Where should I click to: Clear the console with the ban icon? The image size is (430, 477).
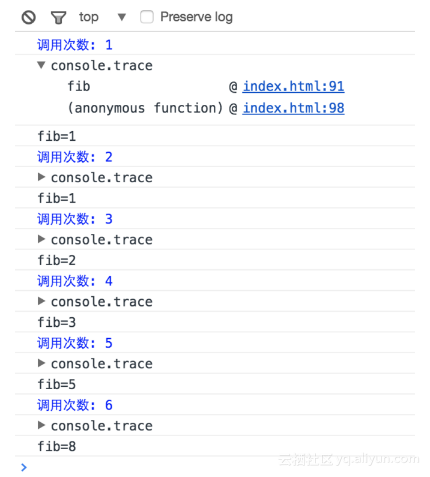click(29, 17)
